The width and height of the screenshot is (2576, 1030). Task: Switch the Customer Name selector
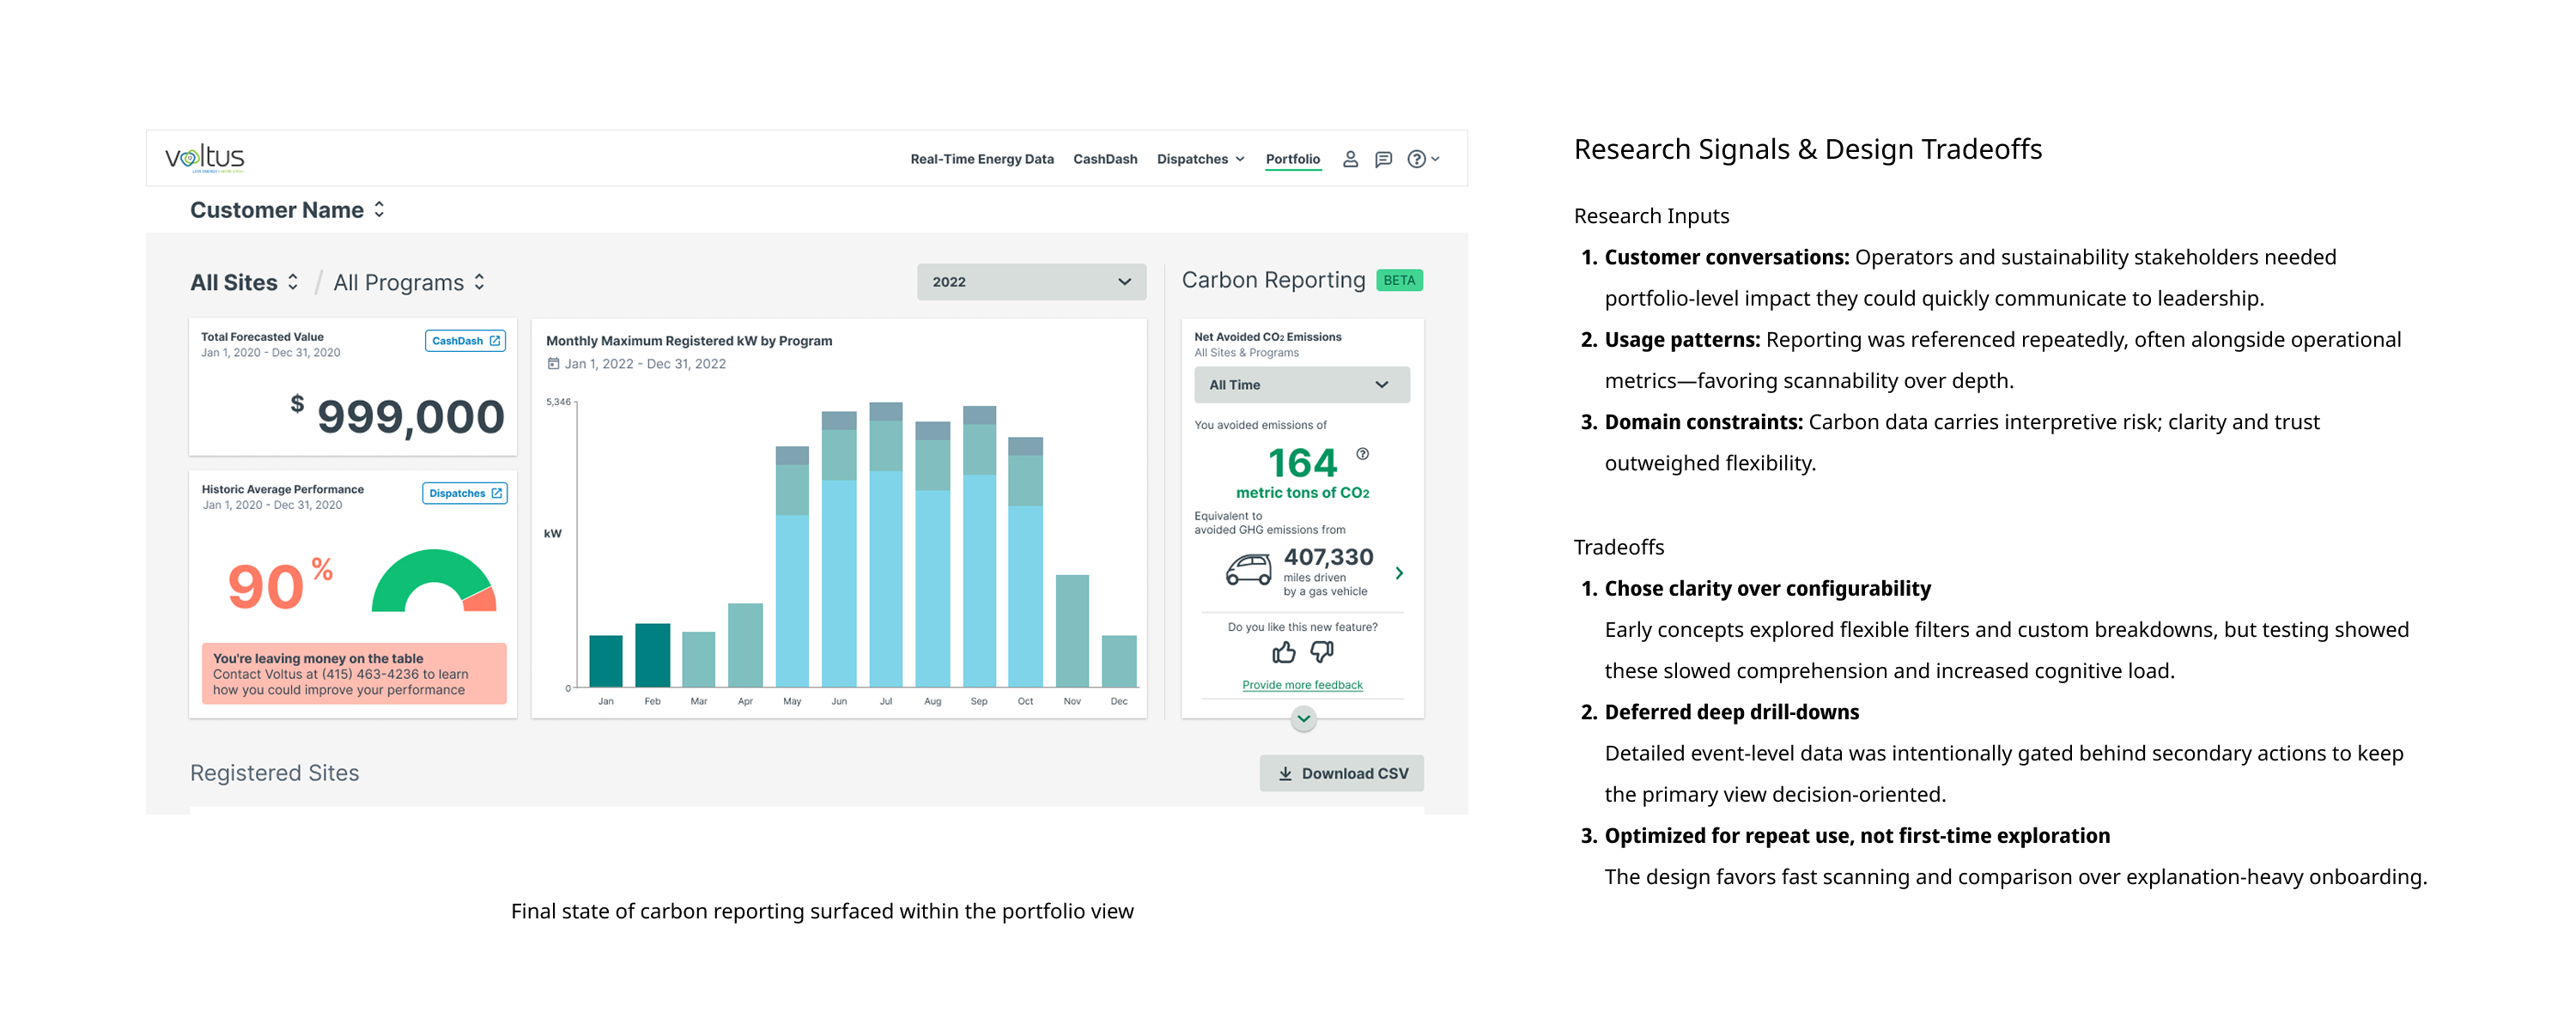tap(287, 210)
